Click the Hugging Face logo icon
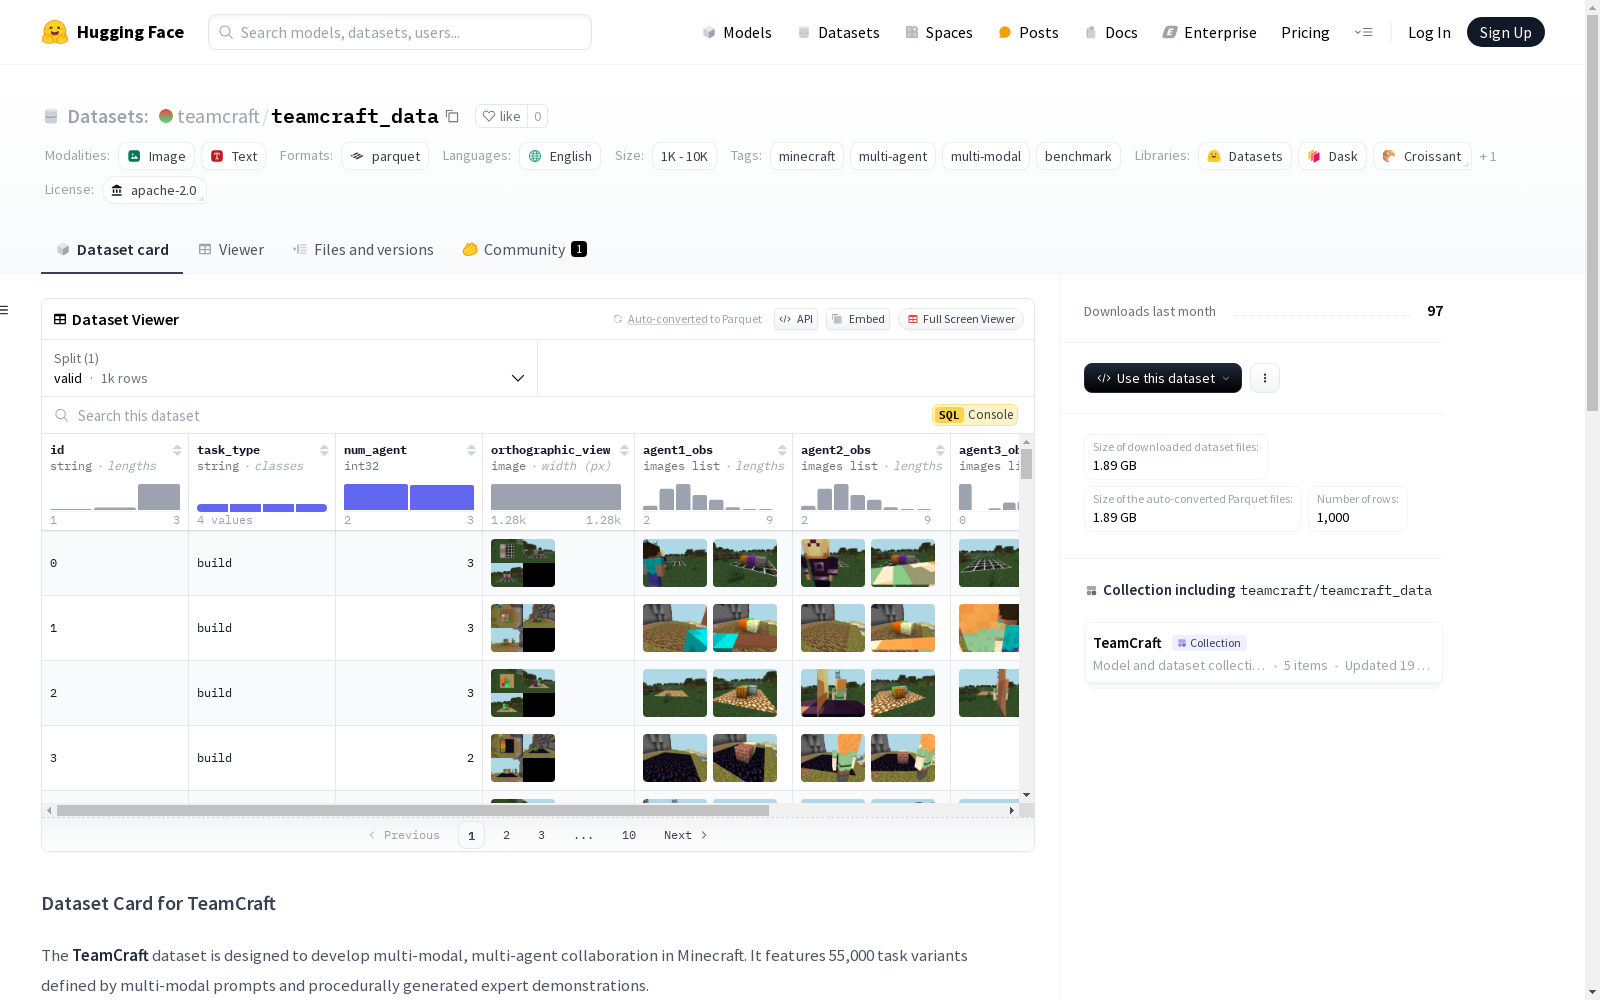This screenshot has width=1600, height=1000. point(55,32)
